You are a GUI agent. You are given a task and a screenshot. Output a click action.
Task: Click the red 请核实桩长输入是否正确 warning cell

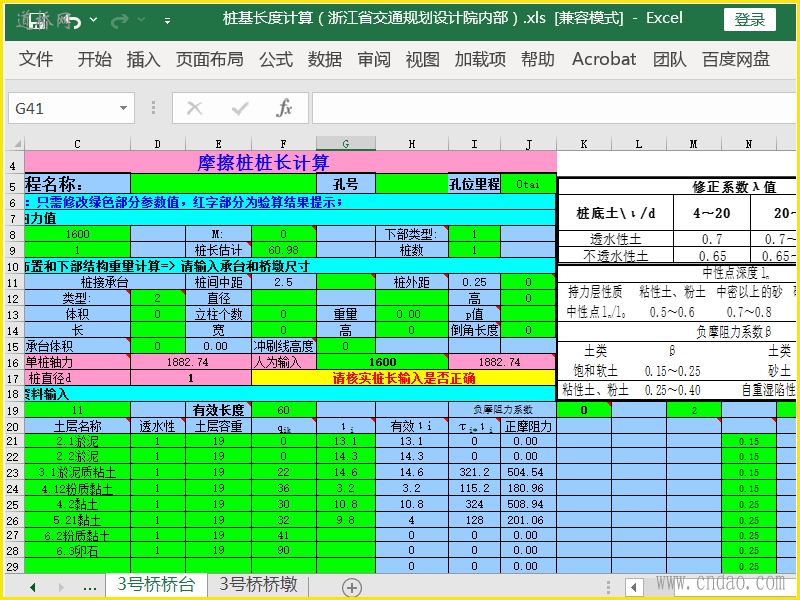pyautogui.click(x=404, y=378)
